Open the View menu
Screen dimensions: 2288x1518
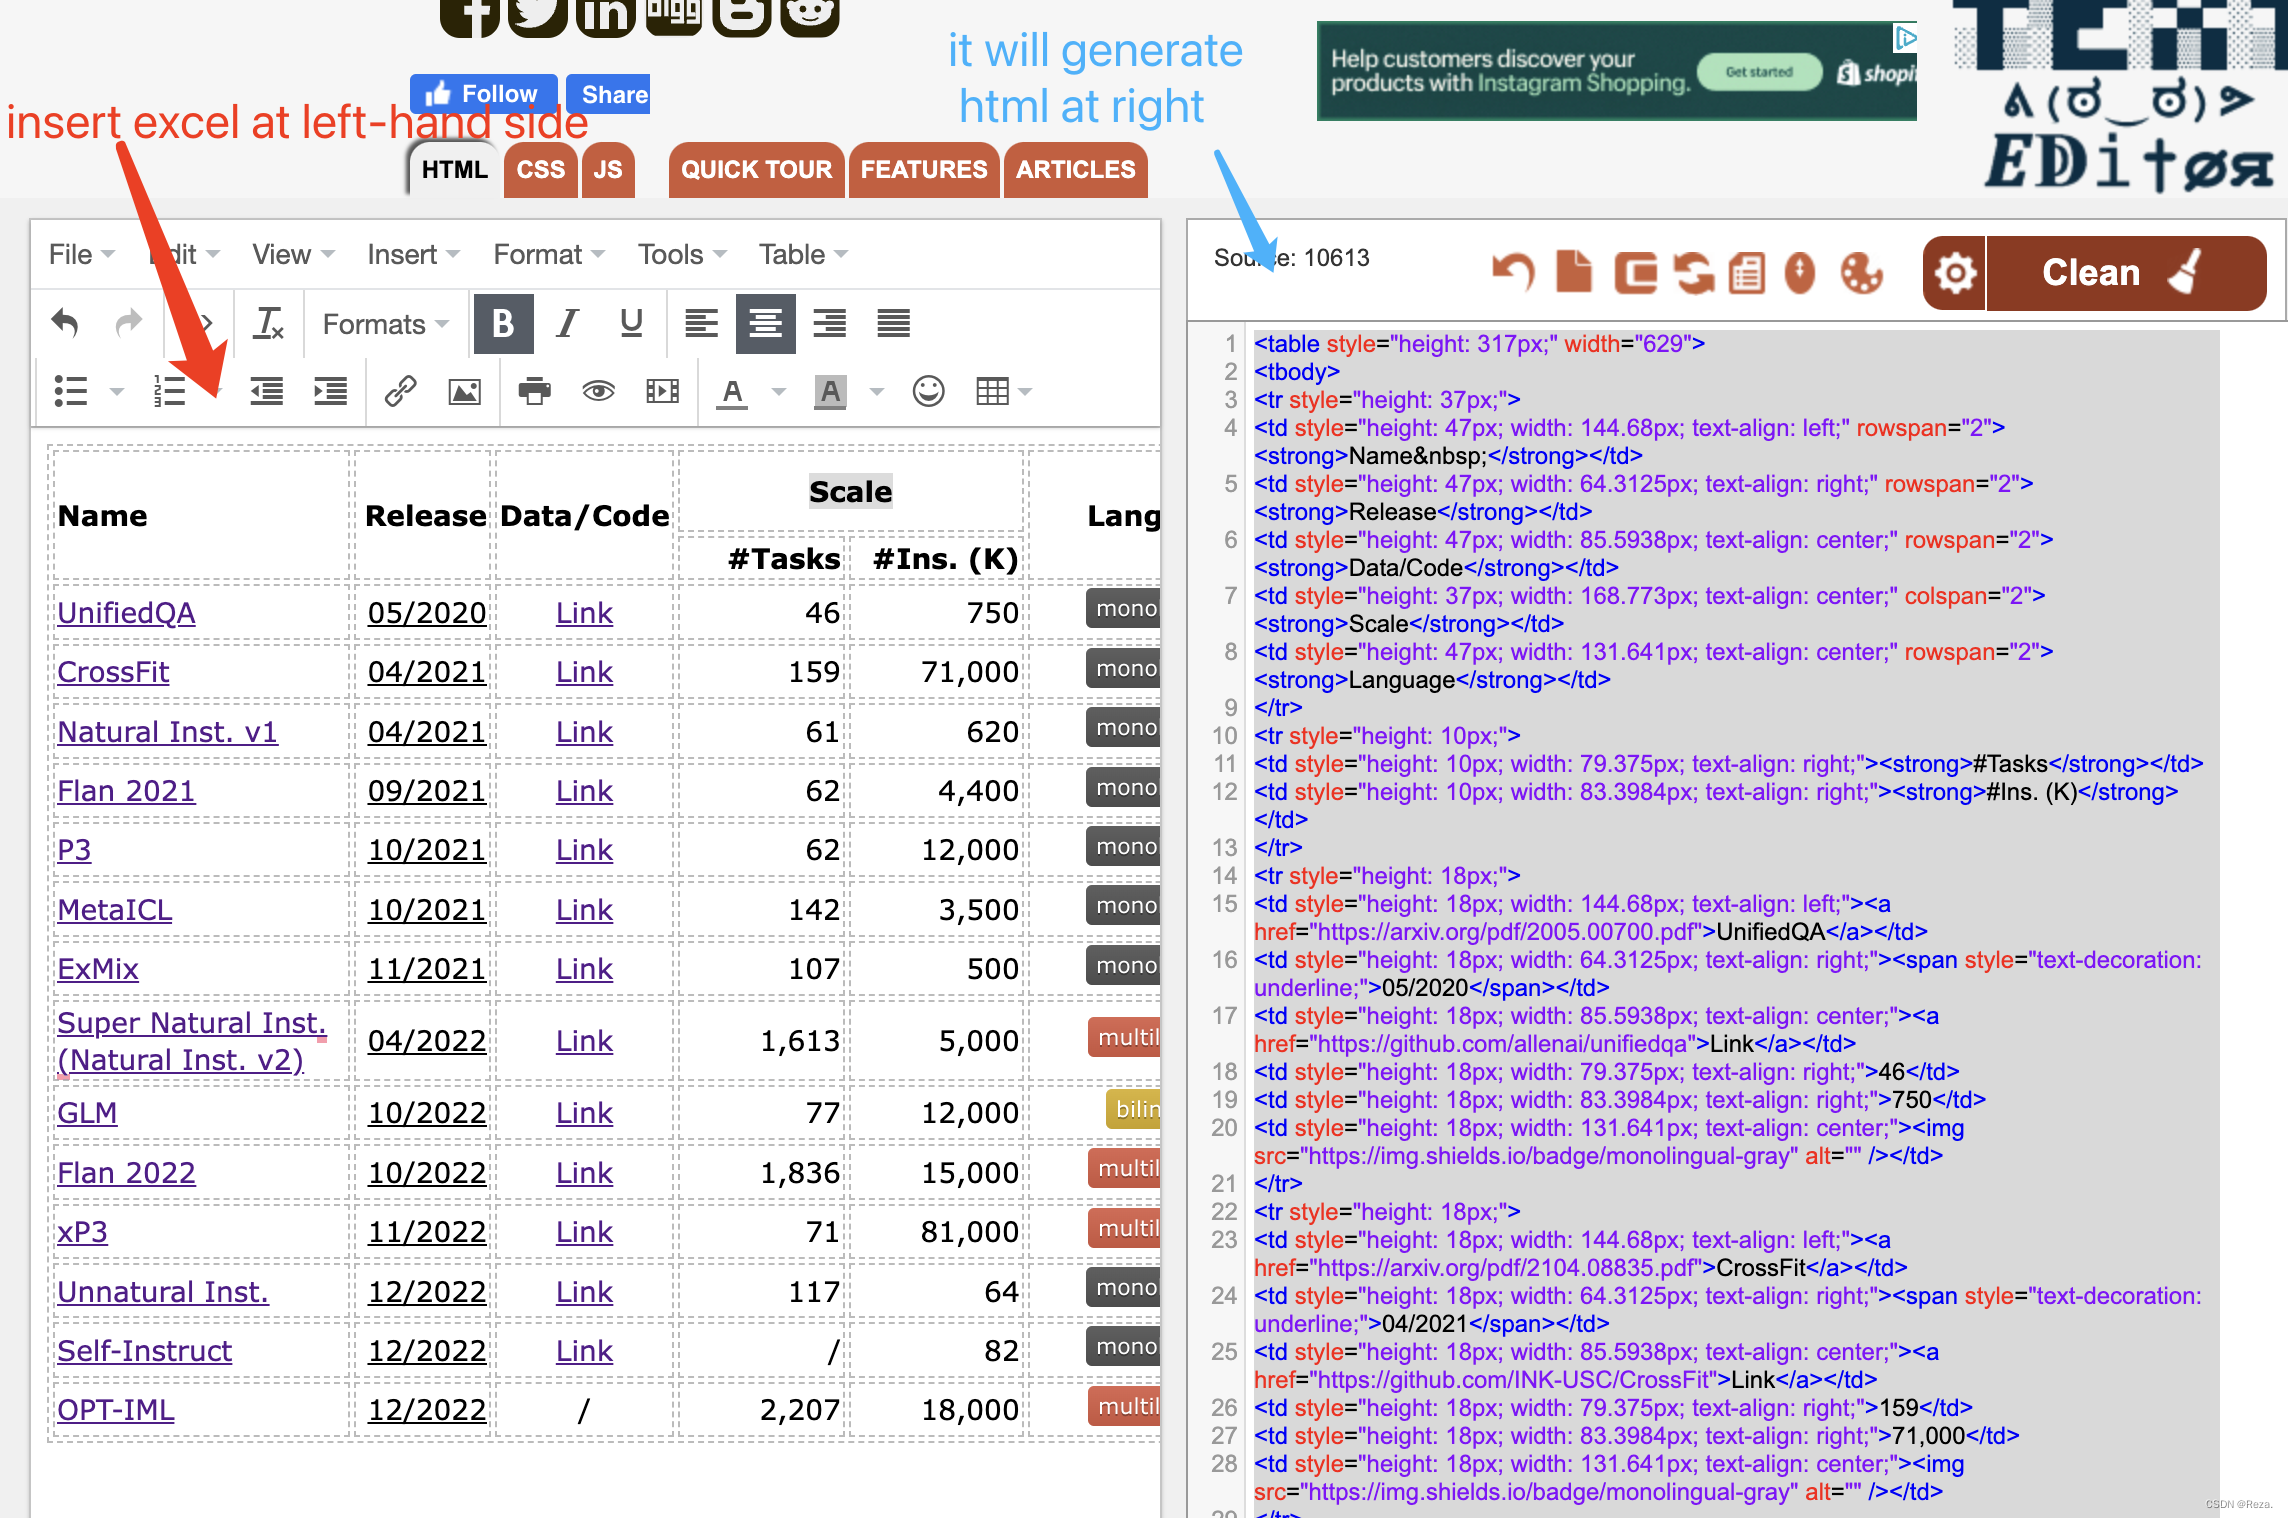click(x=293, y=254)
